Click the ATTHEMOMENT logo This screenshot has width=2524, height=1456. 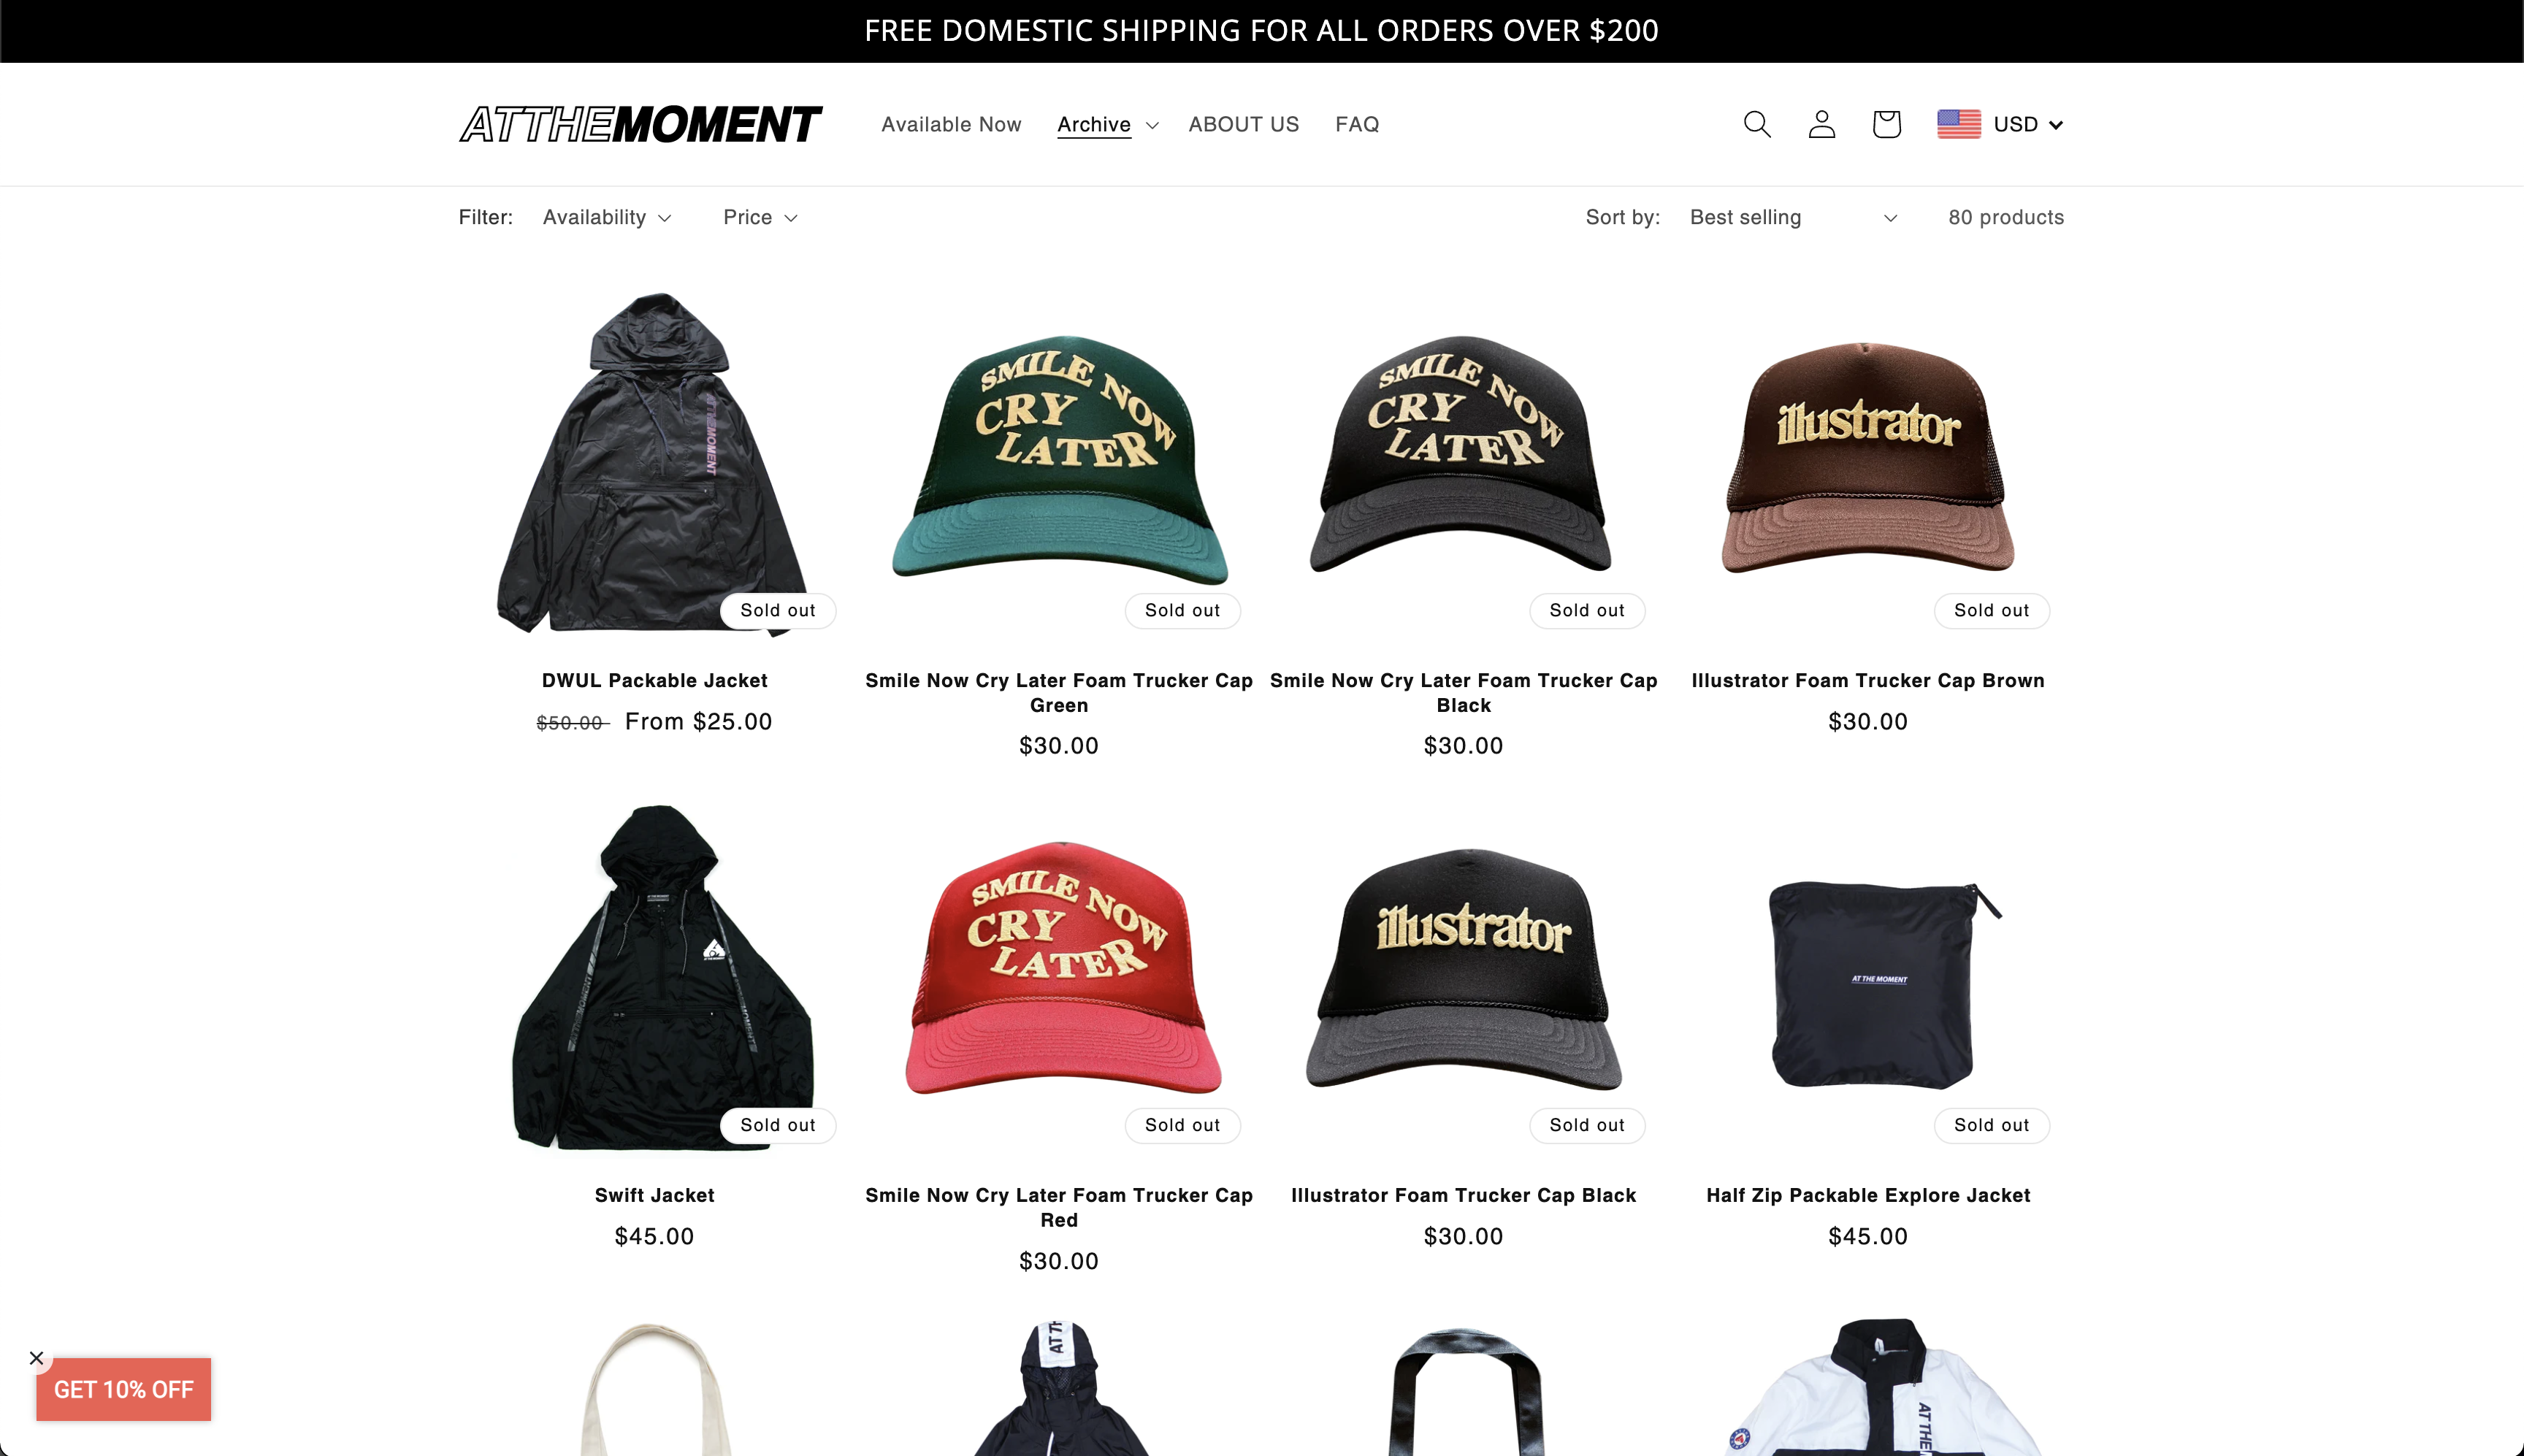640,124
